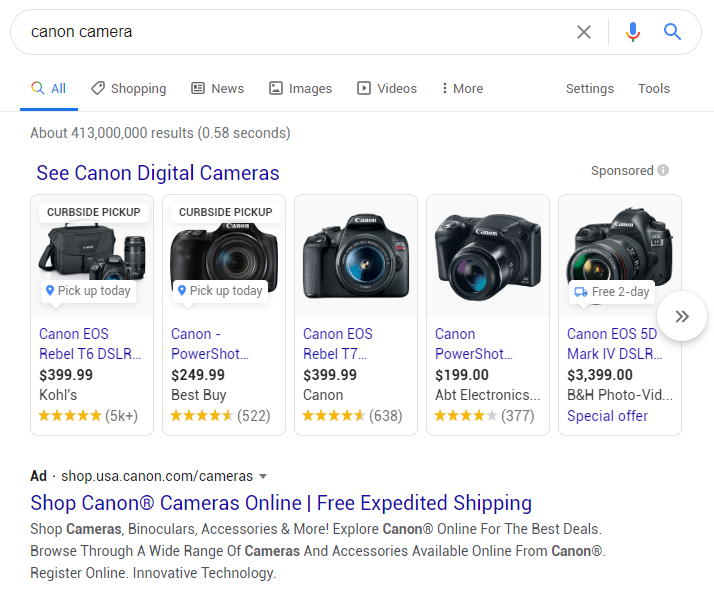This screenshot has width=714, height=590.
Task: Clear the search box with the X icon
Action: point(584,32)
